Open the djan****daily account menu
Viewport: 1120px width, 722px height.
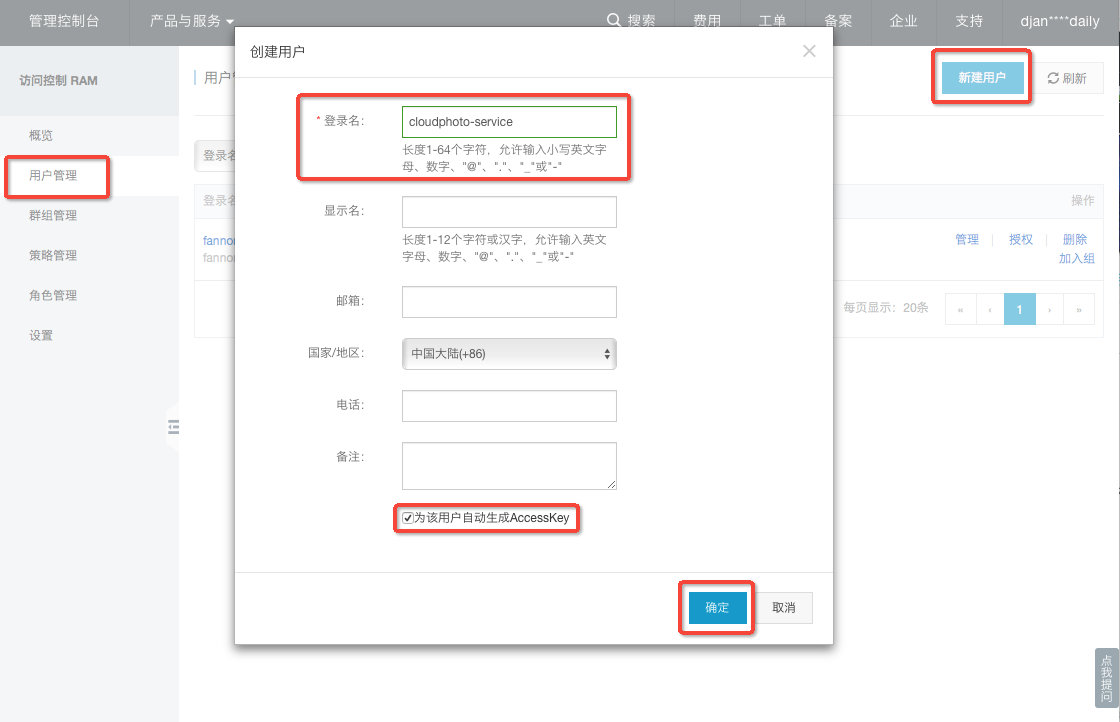[1059, 21]
